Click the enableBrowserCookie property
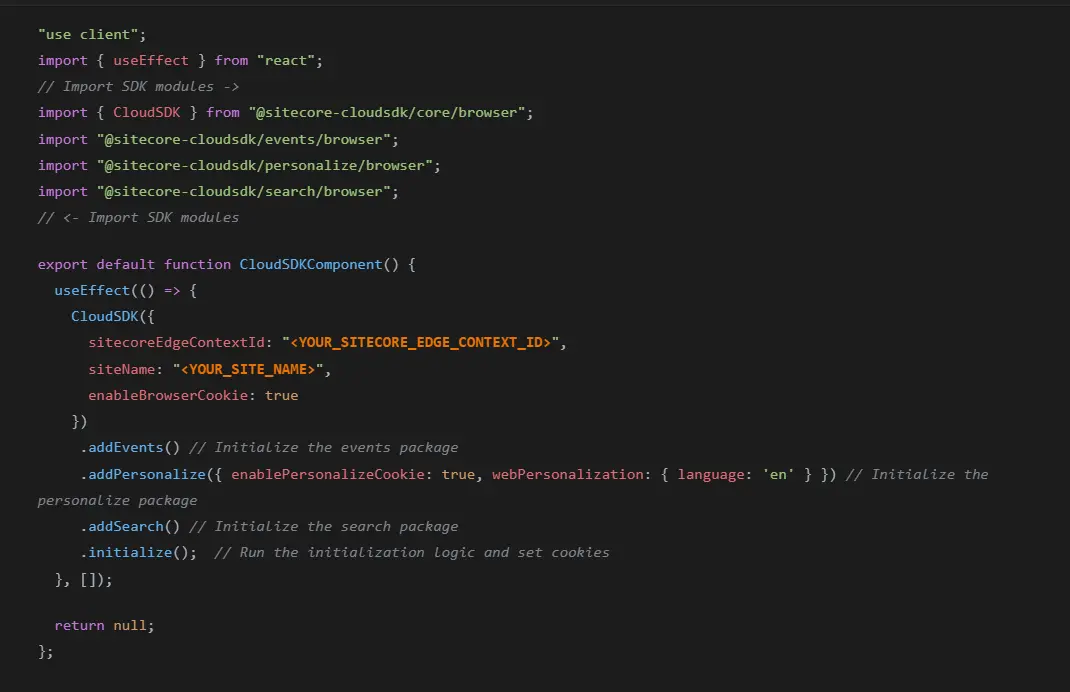 click(168, 396)
